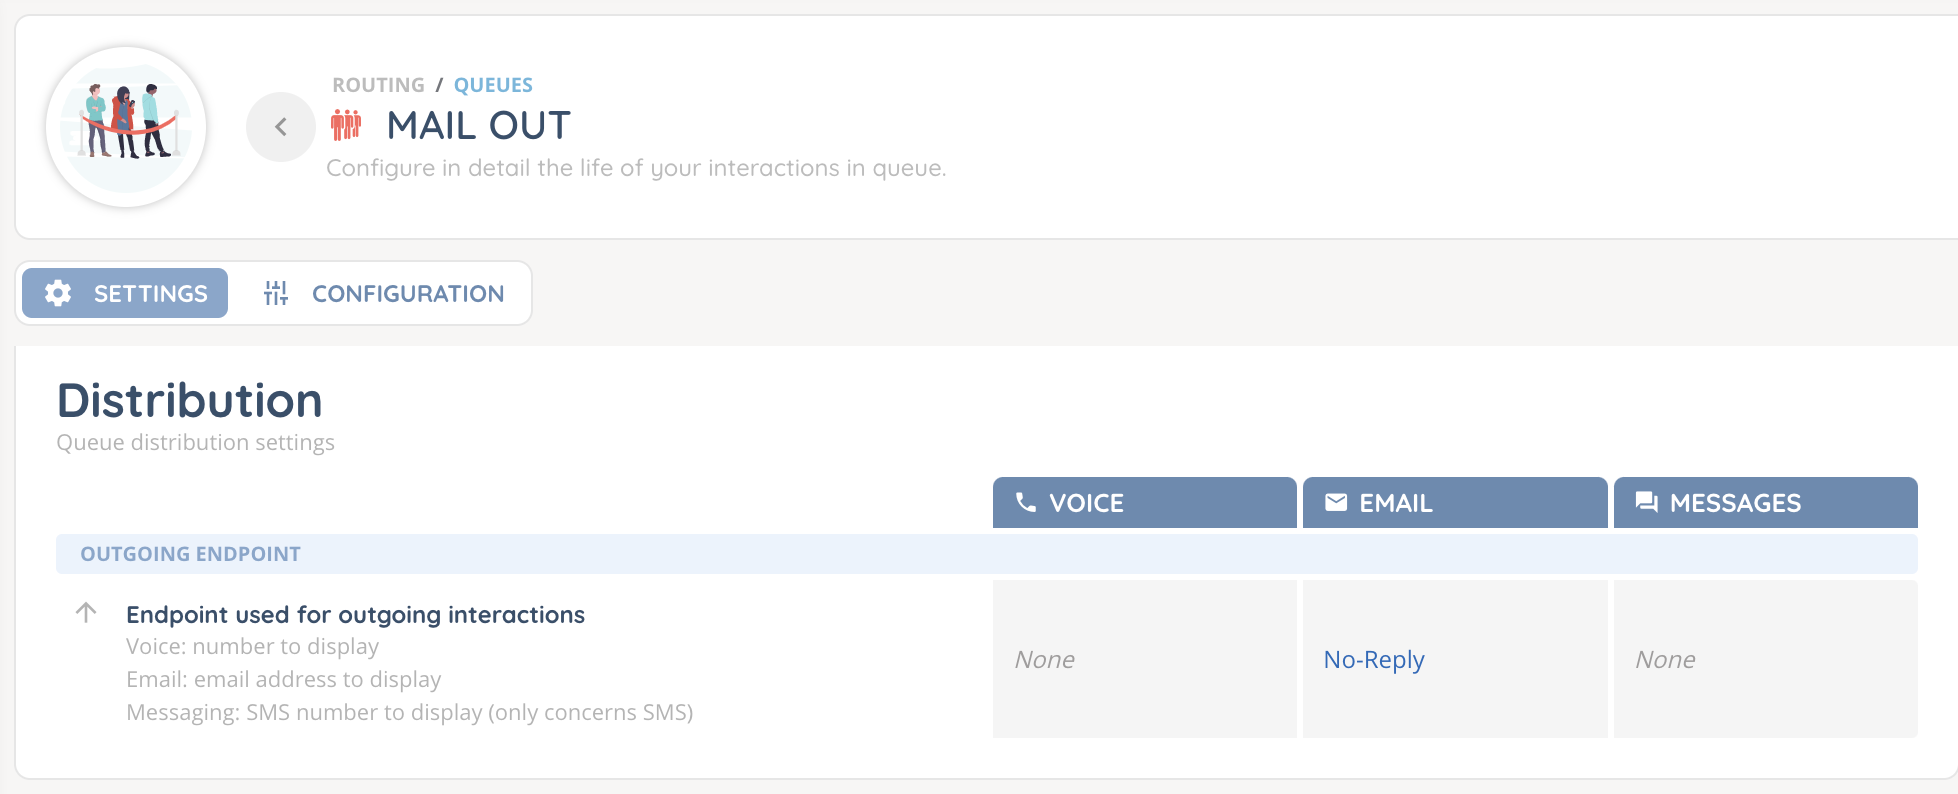Click the EMAIL column header
1958x794 pixels.
pyautogui.click(x=1455, y=502)
